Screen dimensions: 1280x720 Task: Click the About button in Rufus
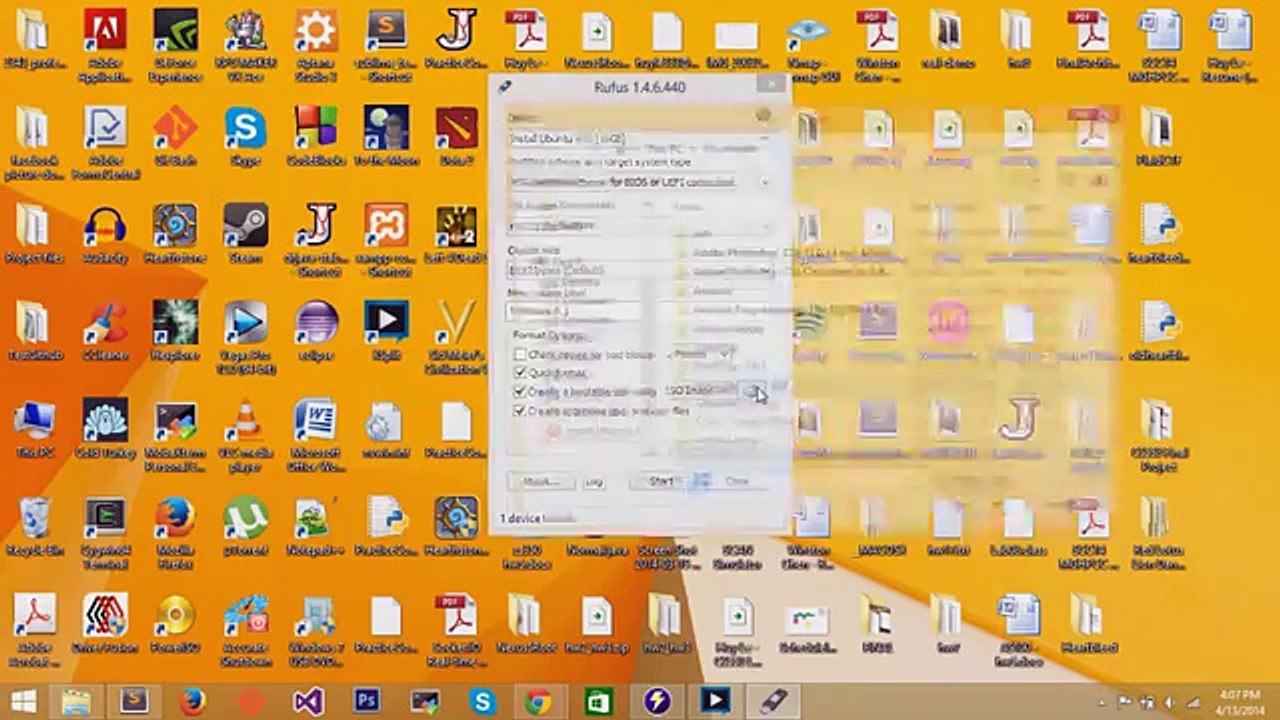[540, 482]
